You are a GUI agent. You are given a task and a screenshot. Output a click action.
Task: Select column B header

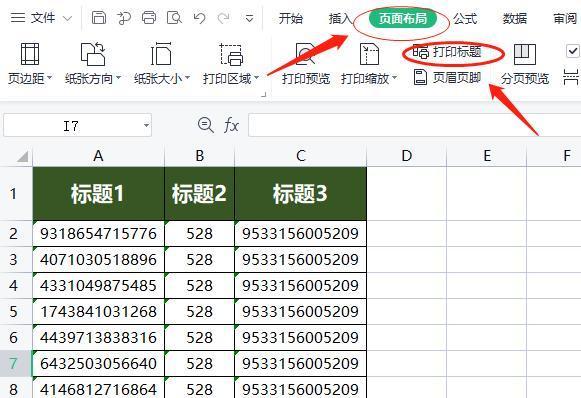coord(199,156)
